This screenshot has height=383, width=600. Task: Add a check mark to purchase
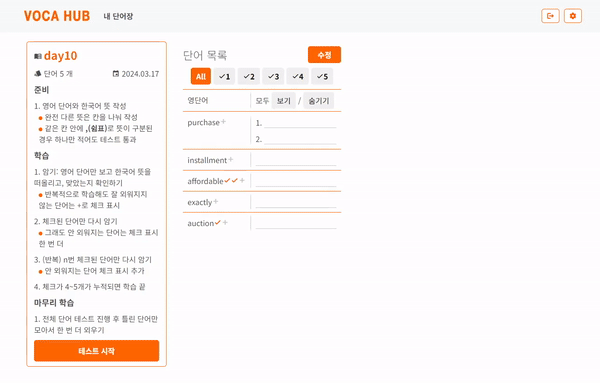223,122
